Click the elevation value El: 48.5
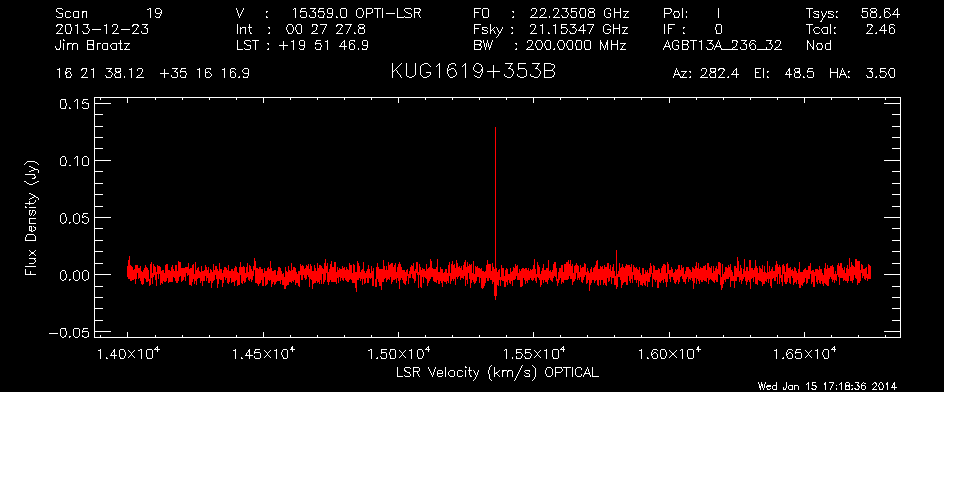Screen dimensions: 962x490 tap(784, 73)
